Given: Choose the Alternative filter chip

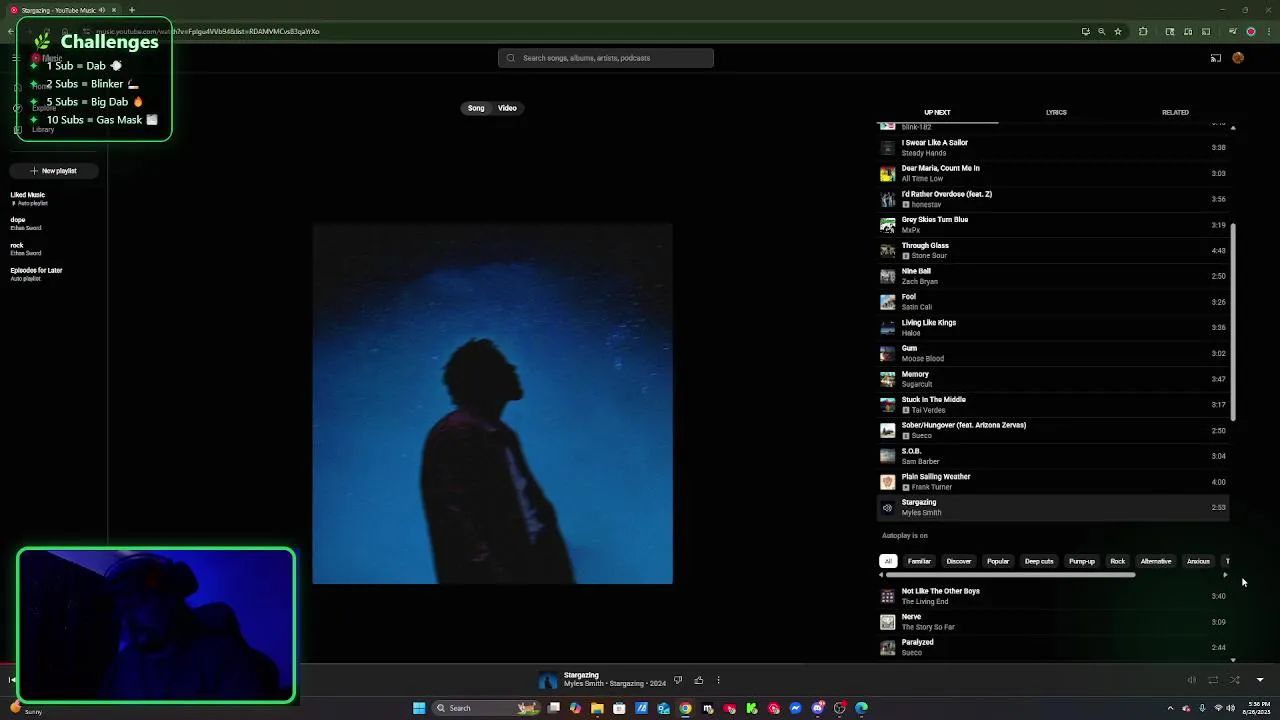Looking at the screenshot, I should [x=1156, y=561].
